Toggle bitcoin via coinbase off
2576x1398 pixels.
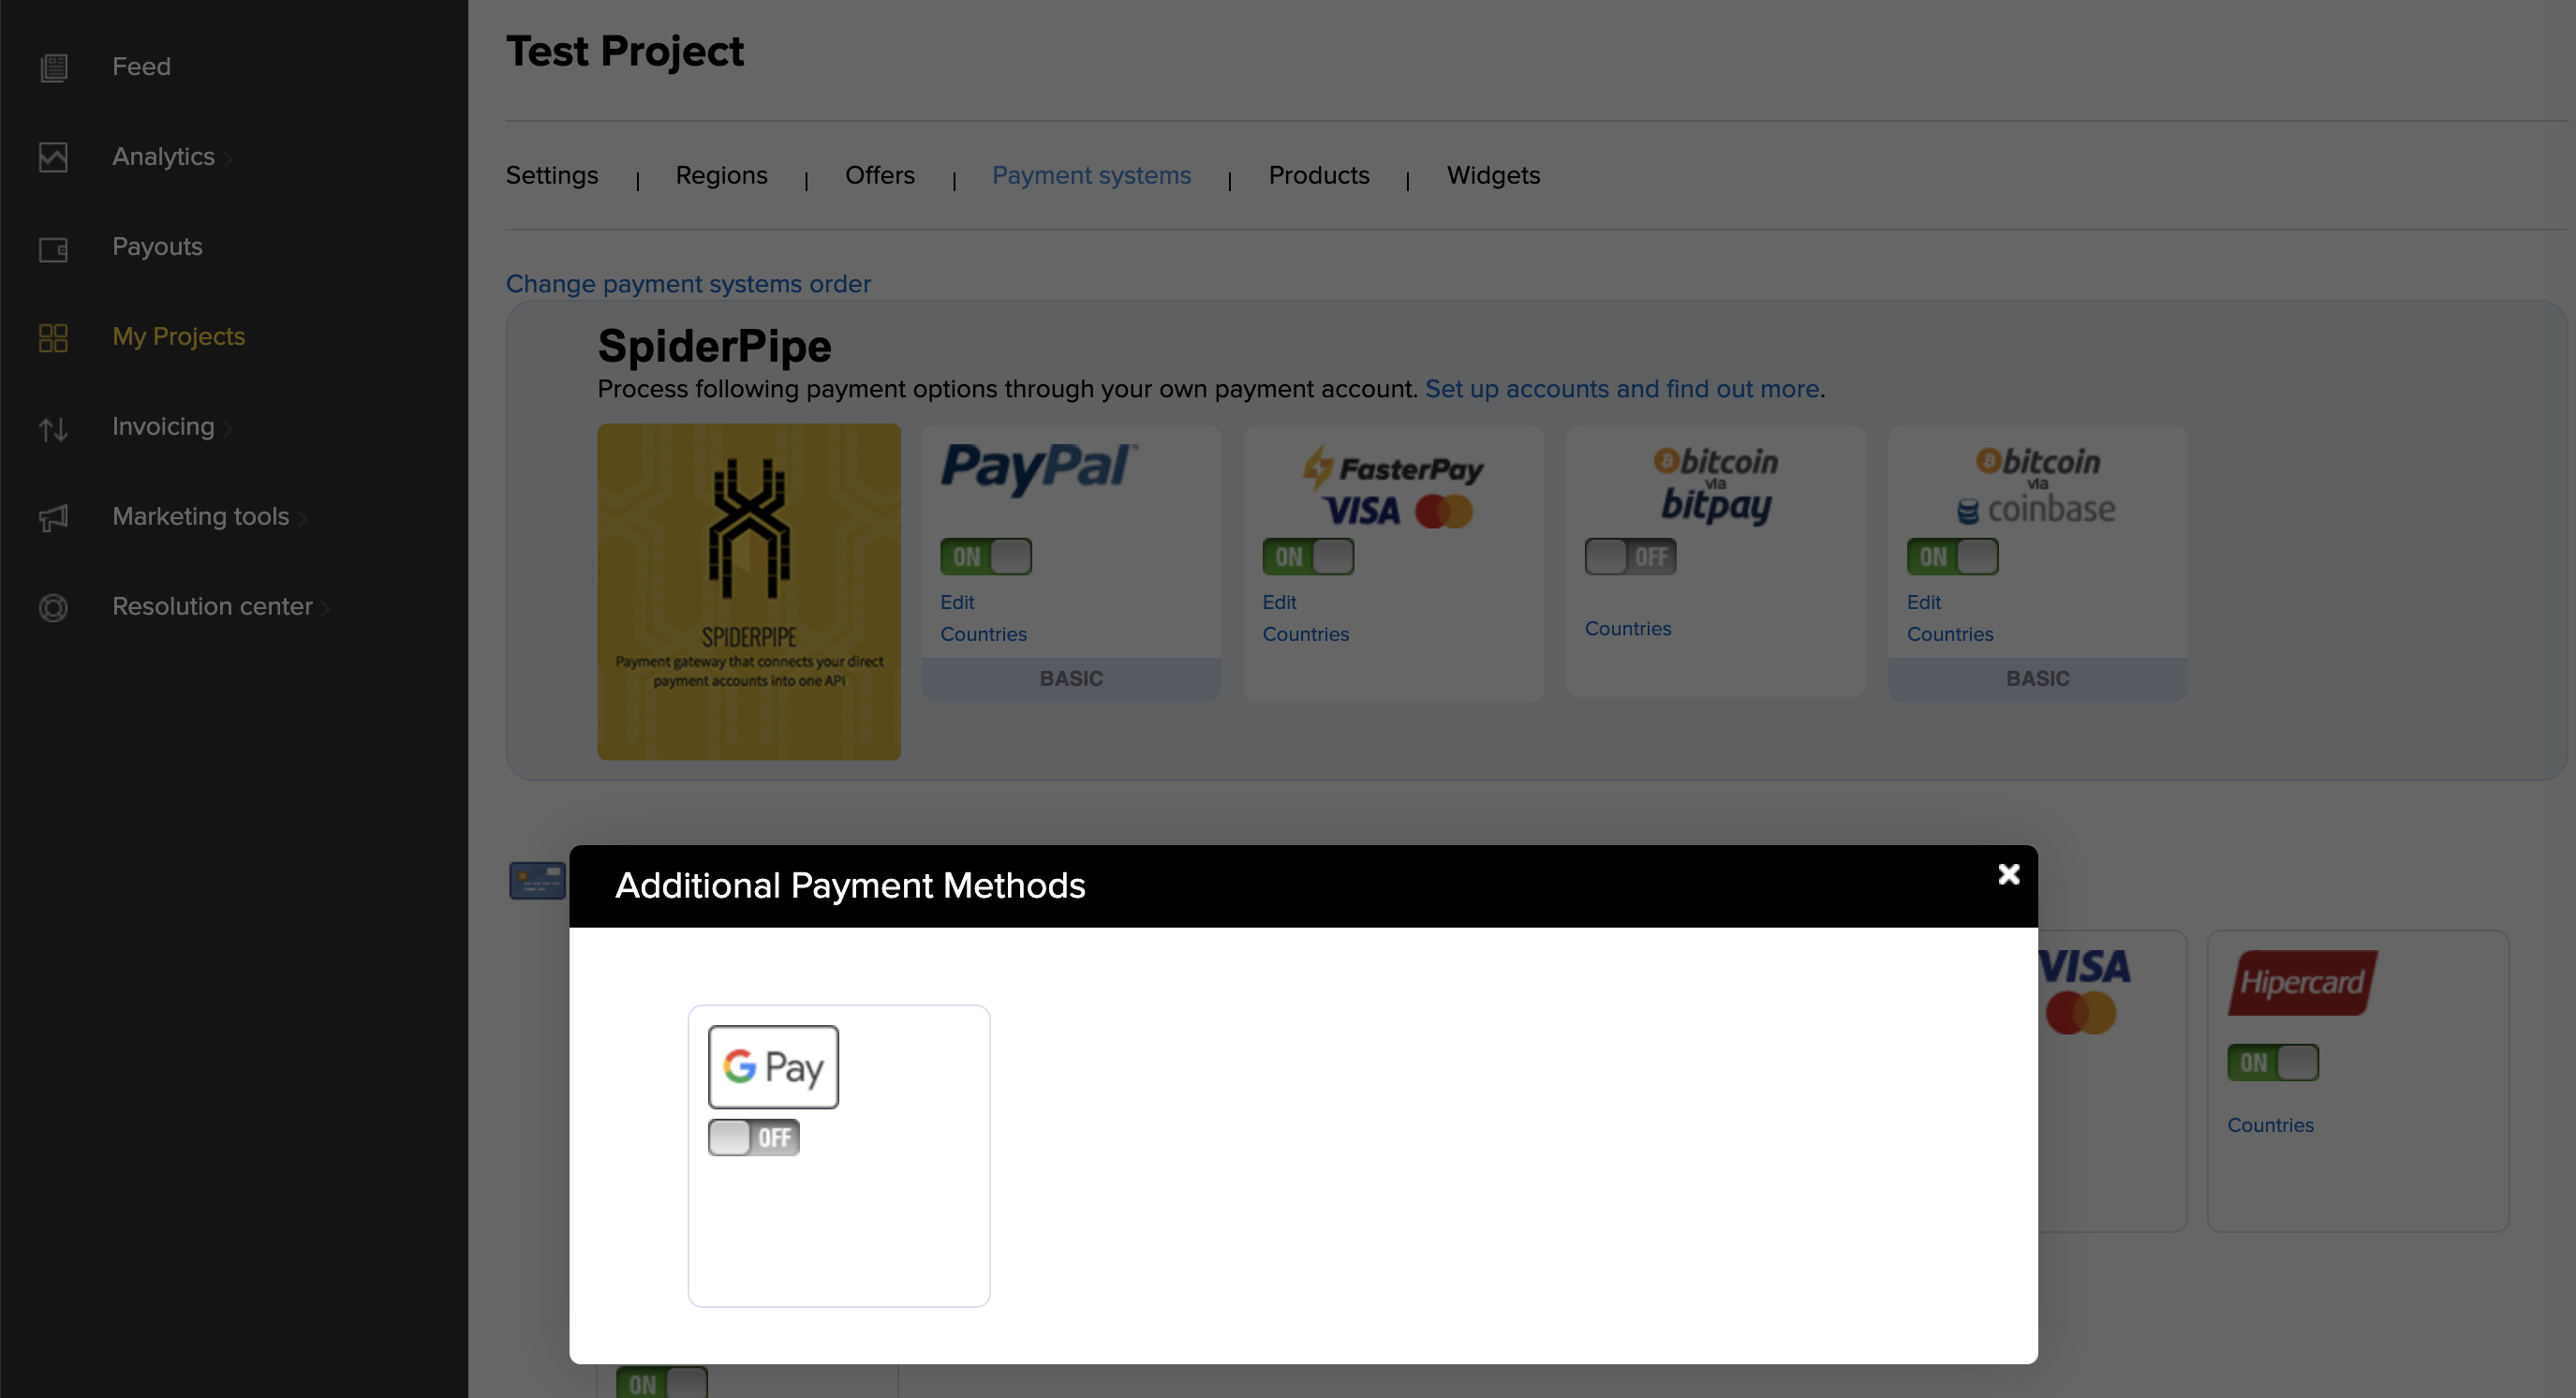(x=1952, y=556)
